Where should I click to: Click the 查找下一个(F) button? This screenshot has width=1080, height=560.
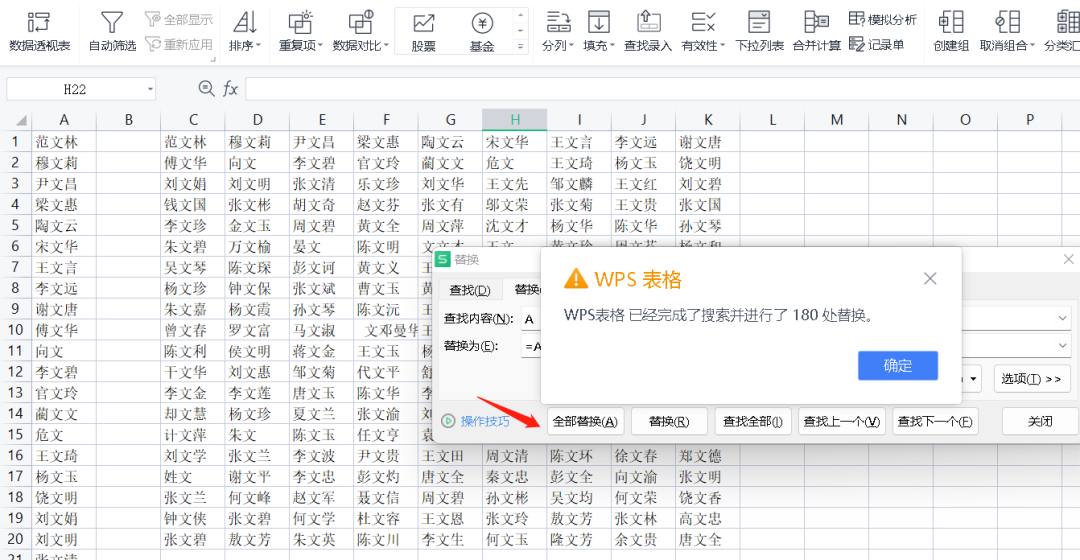[935, 422]
